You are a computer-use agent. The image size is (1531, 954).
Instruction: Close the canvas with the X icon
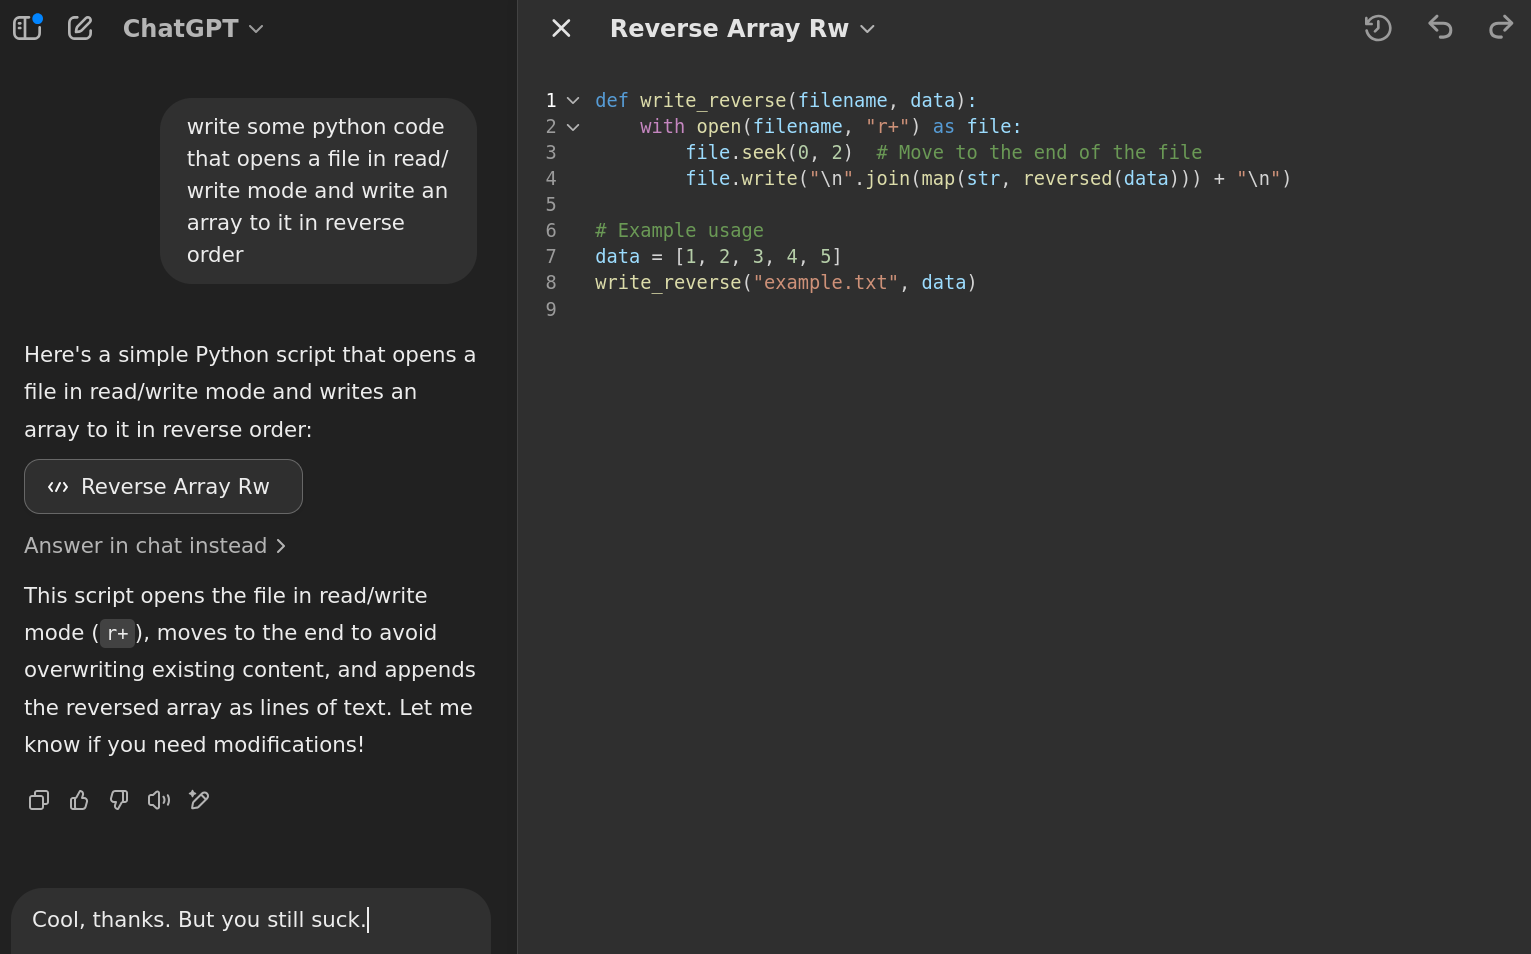(x=561, y=28)
